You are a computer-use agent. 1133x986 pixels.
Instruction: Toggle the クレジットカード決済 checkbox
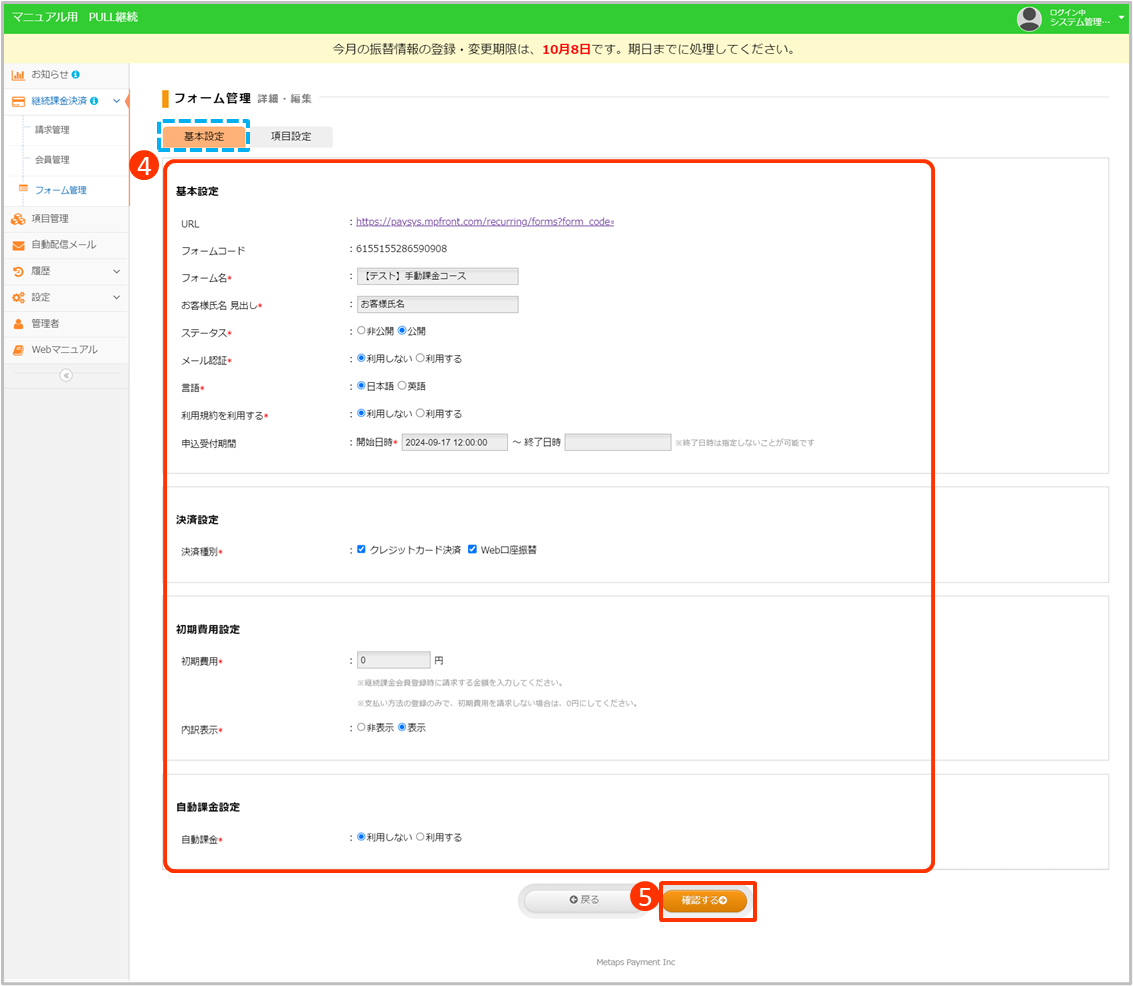(362, 550)
